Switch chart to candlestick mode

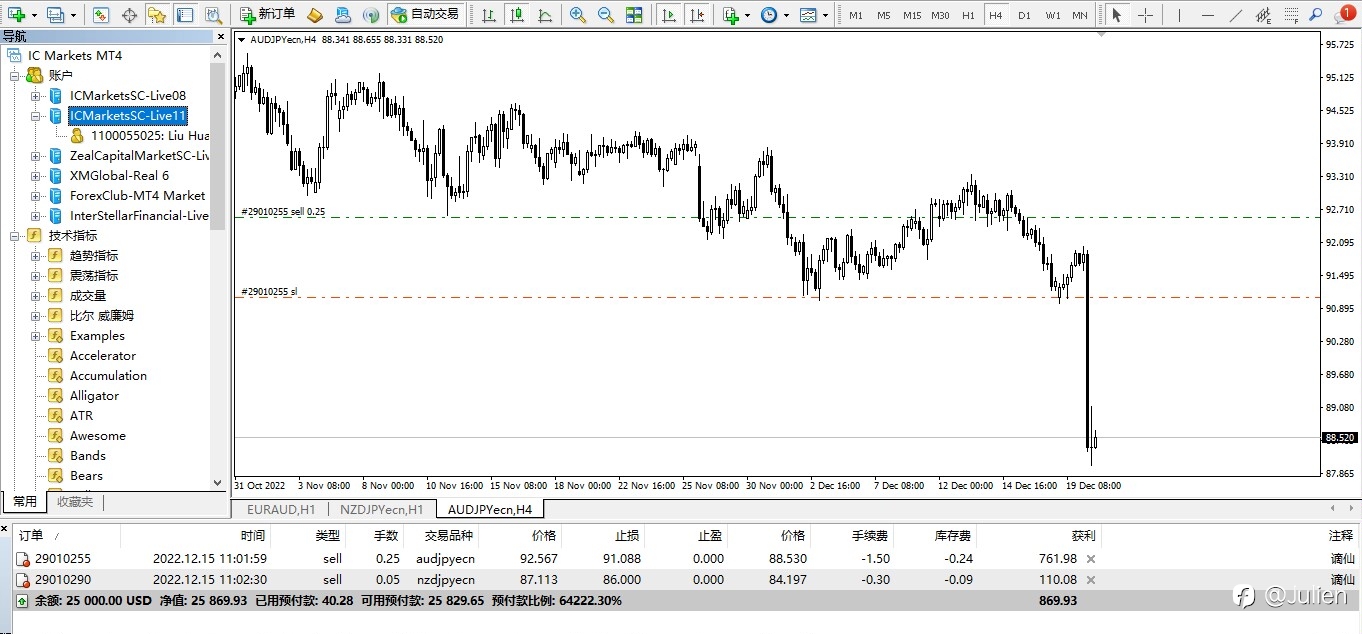(516, 15)
